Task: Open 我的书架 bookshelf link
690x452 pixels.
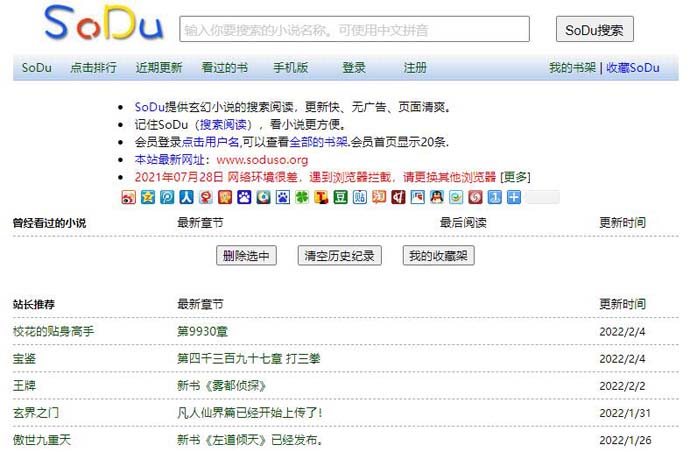Action: 572,68
